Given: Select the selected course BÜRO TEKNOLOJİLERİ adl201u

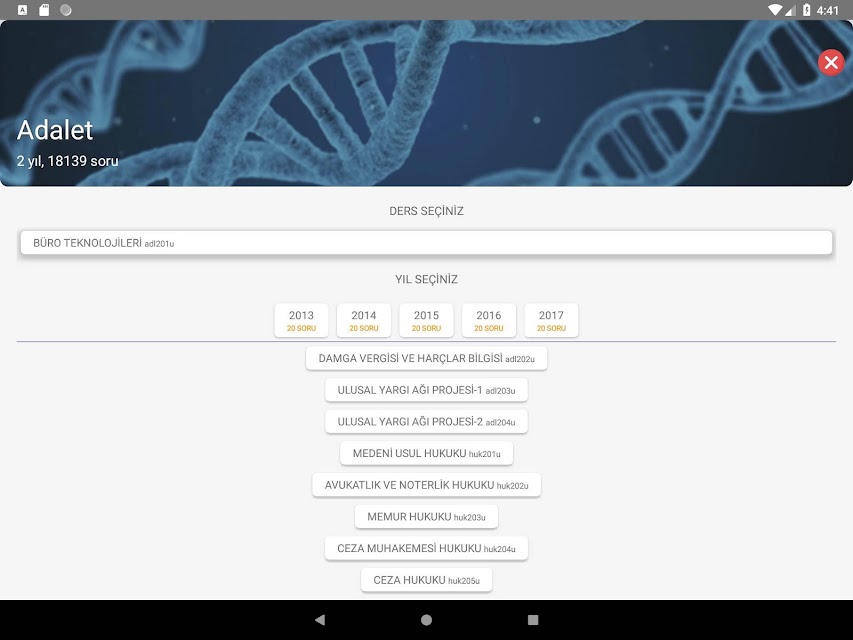Looking at the screenshot, I should coord(426,243).
